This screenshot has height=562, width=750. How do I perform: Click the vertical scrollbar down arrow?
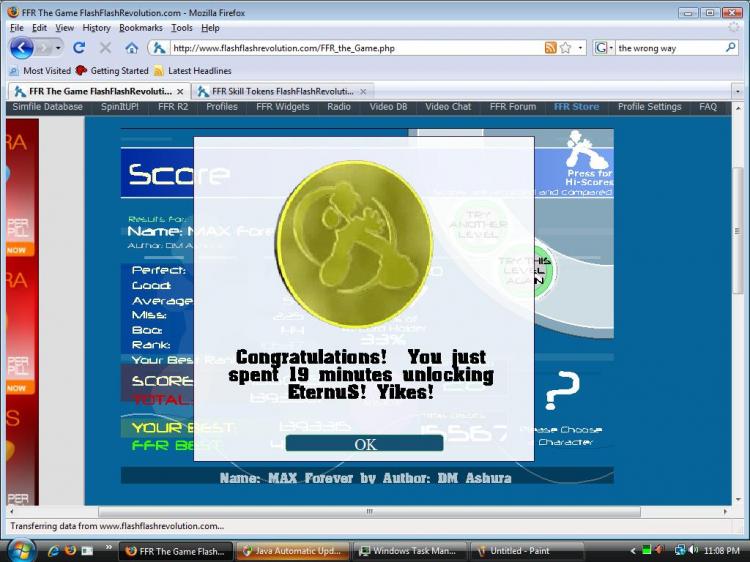pos(738,499)
